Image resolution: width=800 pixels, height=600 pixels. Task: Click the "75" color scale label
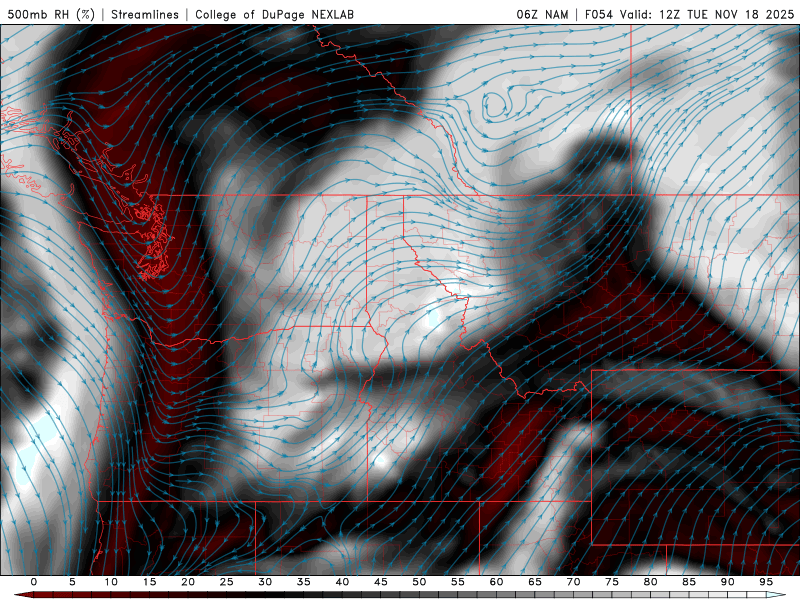tap(612, 582)
